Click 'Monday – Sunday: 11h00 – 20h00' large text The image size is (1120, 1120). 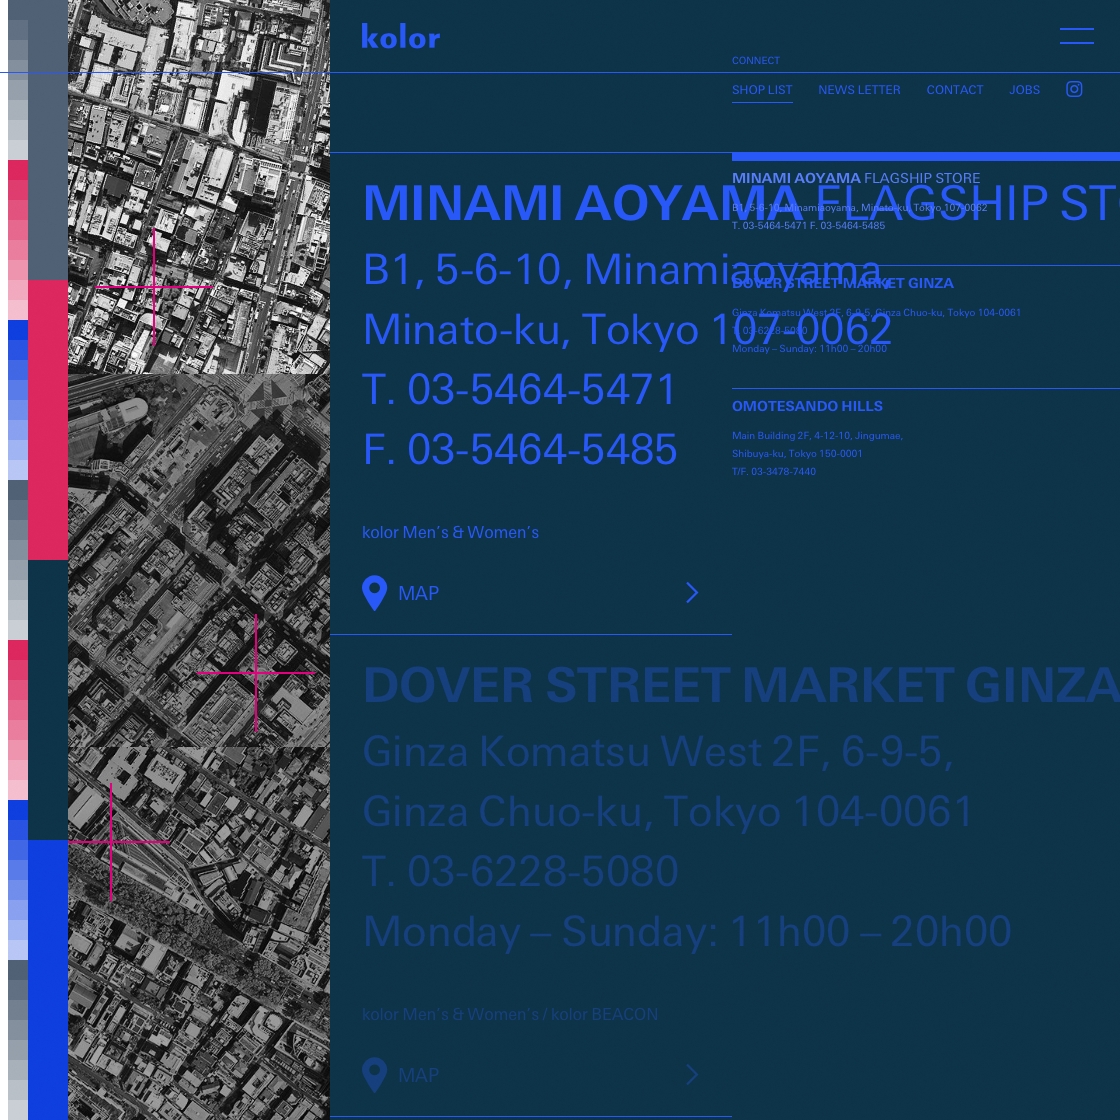coord(686,931)
